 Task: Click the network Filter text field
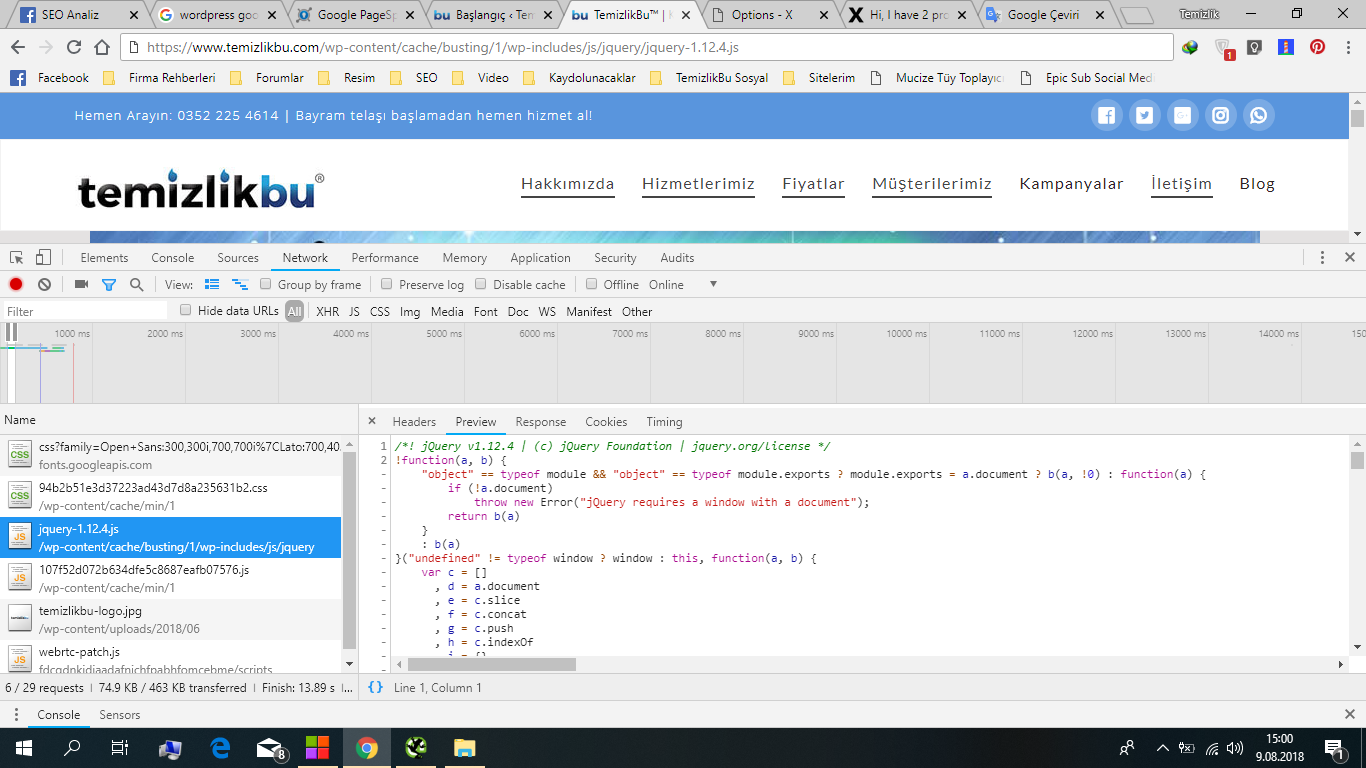(85, 312)
